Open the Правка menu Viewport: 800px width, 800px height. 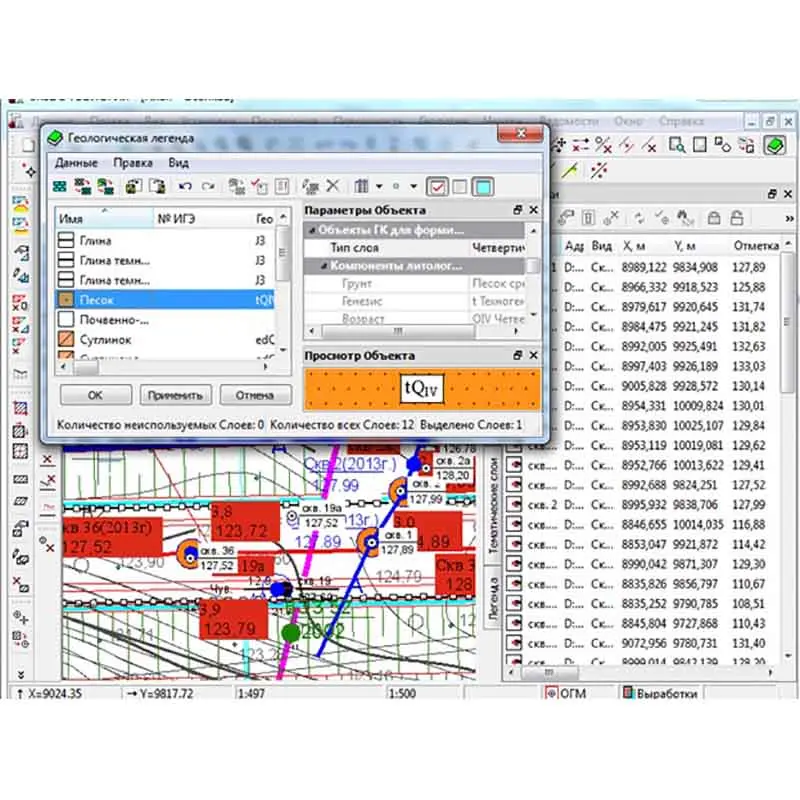pyautogui.click(x=132, y=162)
